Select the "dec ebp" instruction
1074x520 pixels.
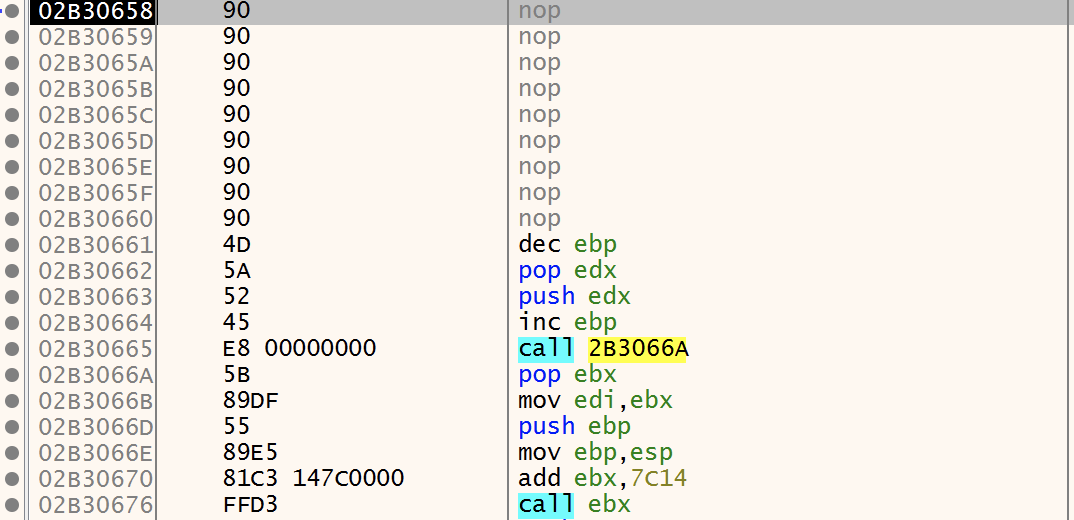point(567,245)
